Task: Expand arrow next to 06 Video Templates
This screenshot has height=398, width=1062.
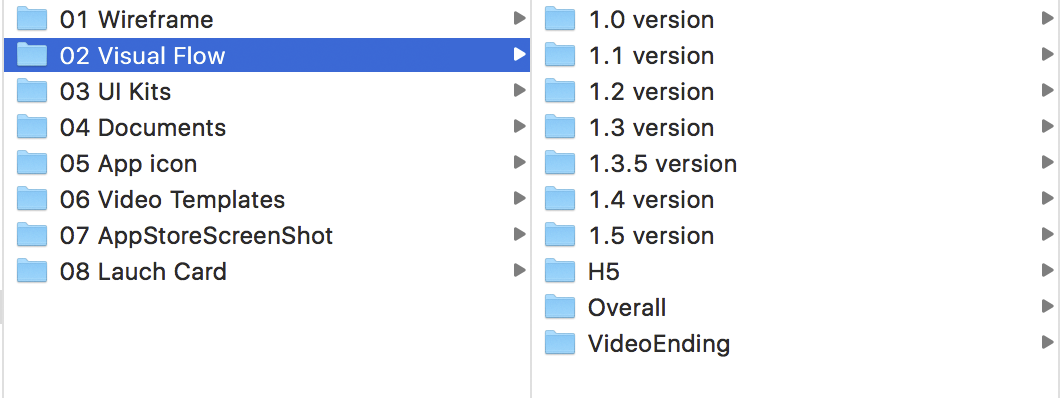Action: [x=519, y=199]
